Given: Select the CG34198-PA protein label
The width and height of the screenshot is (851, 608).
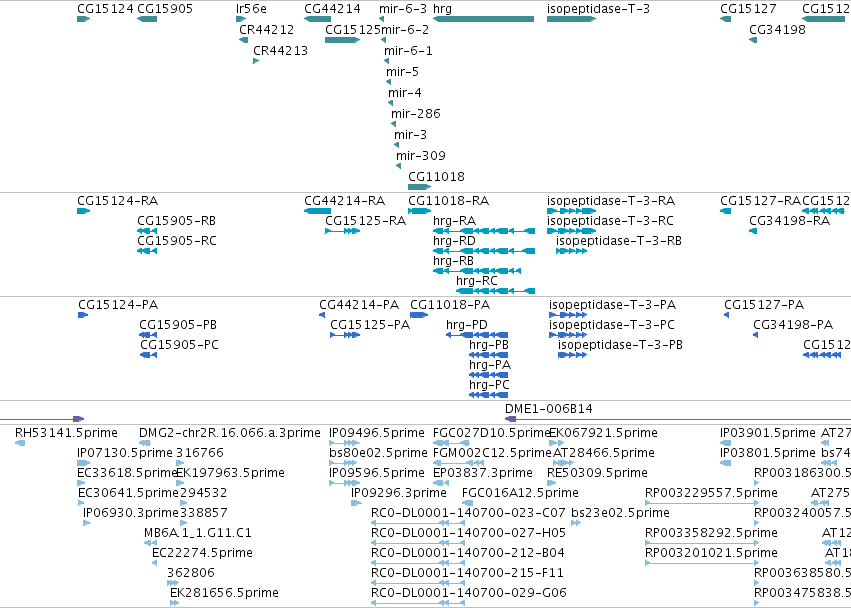Looking at the screenshot, I should tap(793, 325).
